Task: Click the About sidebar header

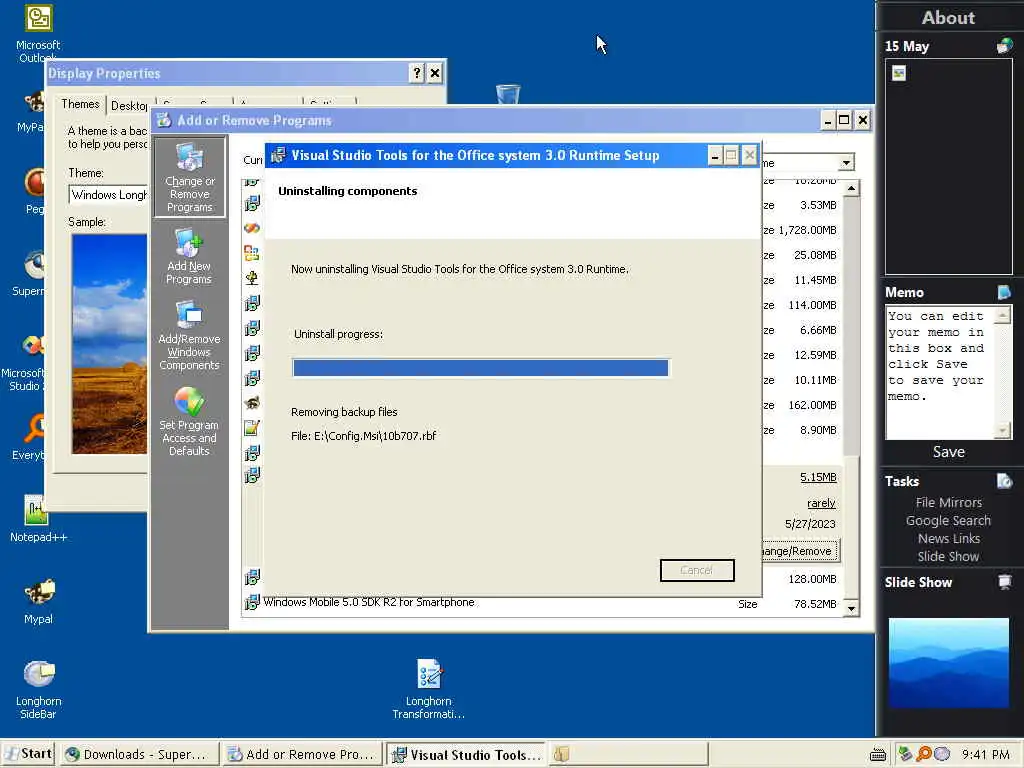Action: pos(948,18)
